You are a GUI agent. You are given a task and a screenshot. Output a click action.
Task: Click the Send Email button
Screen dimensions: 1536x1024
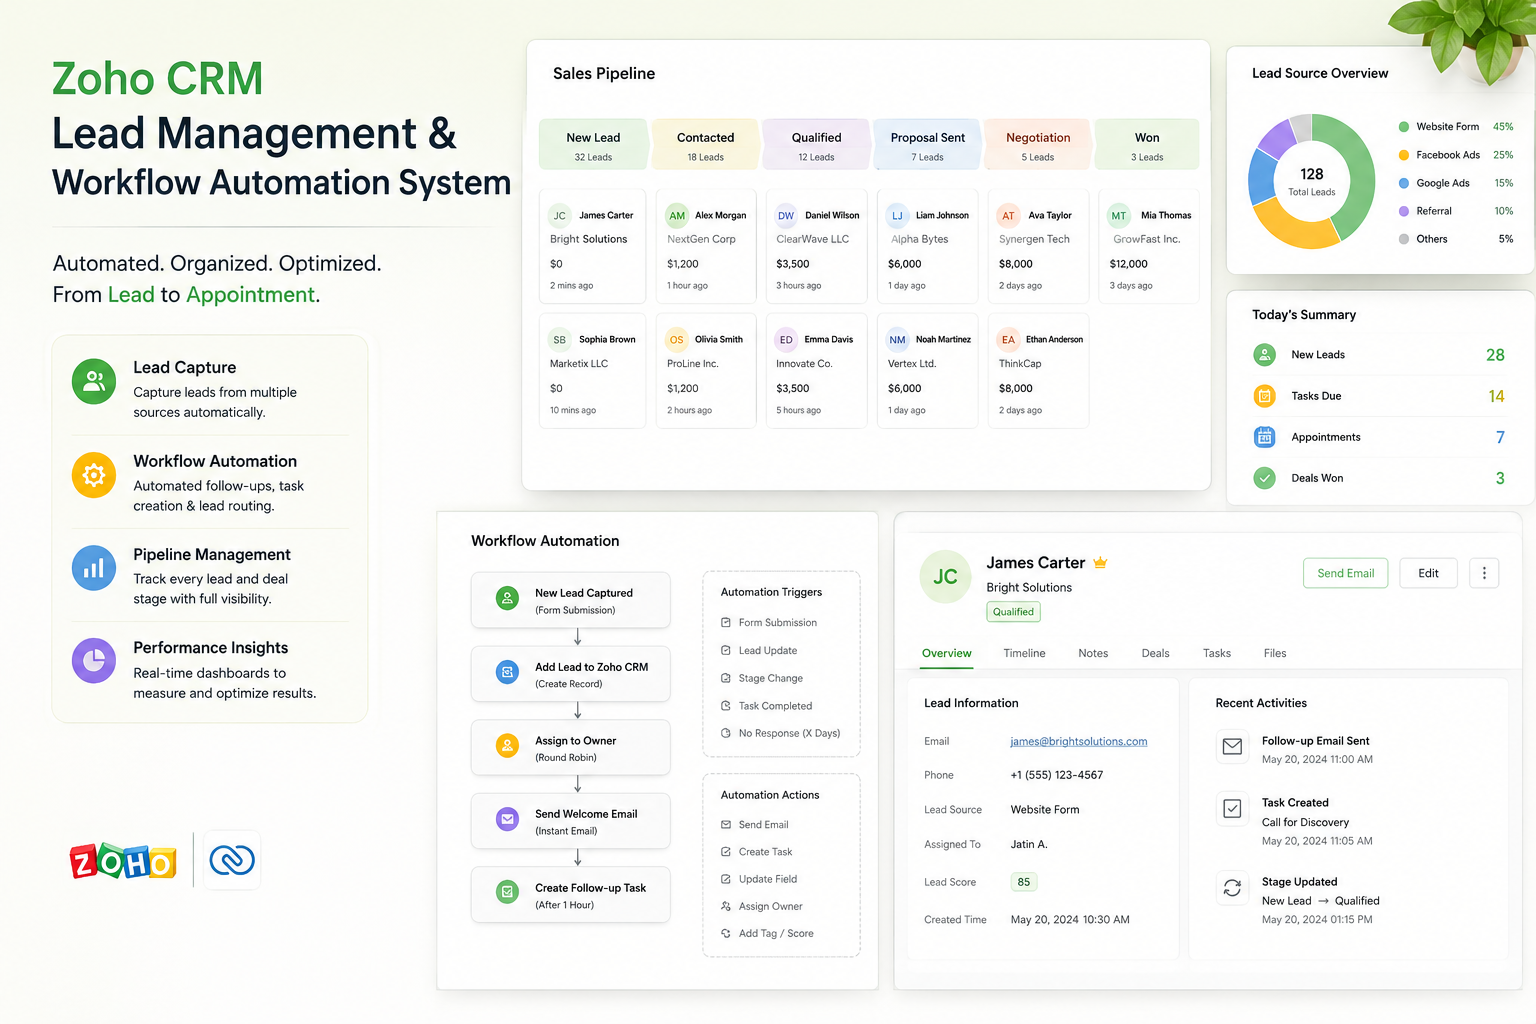tap(1345, 573)
